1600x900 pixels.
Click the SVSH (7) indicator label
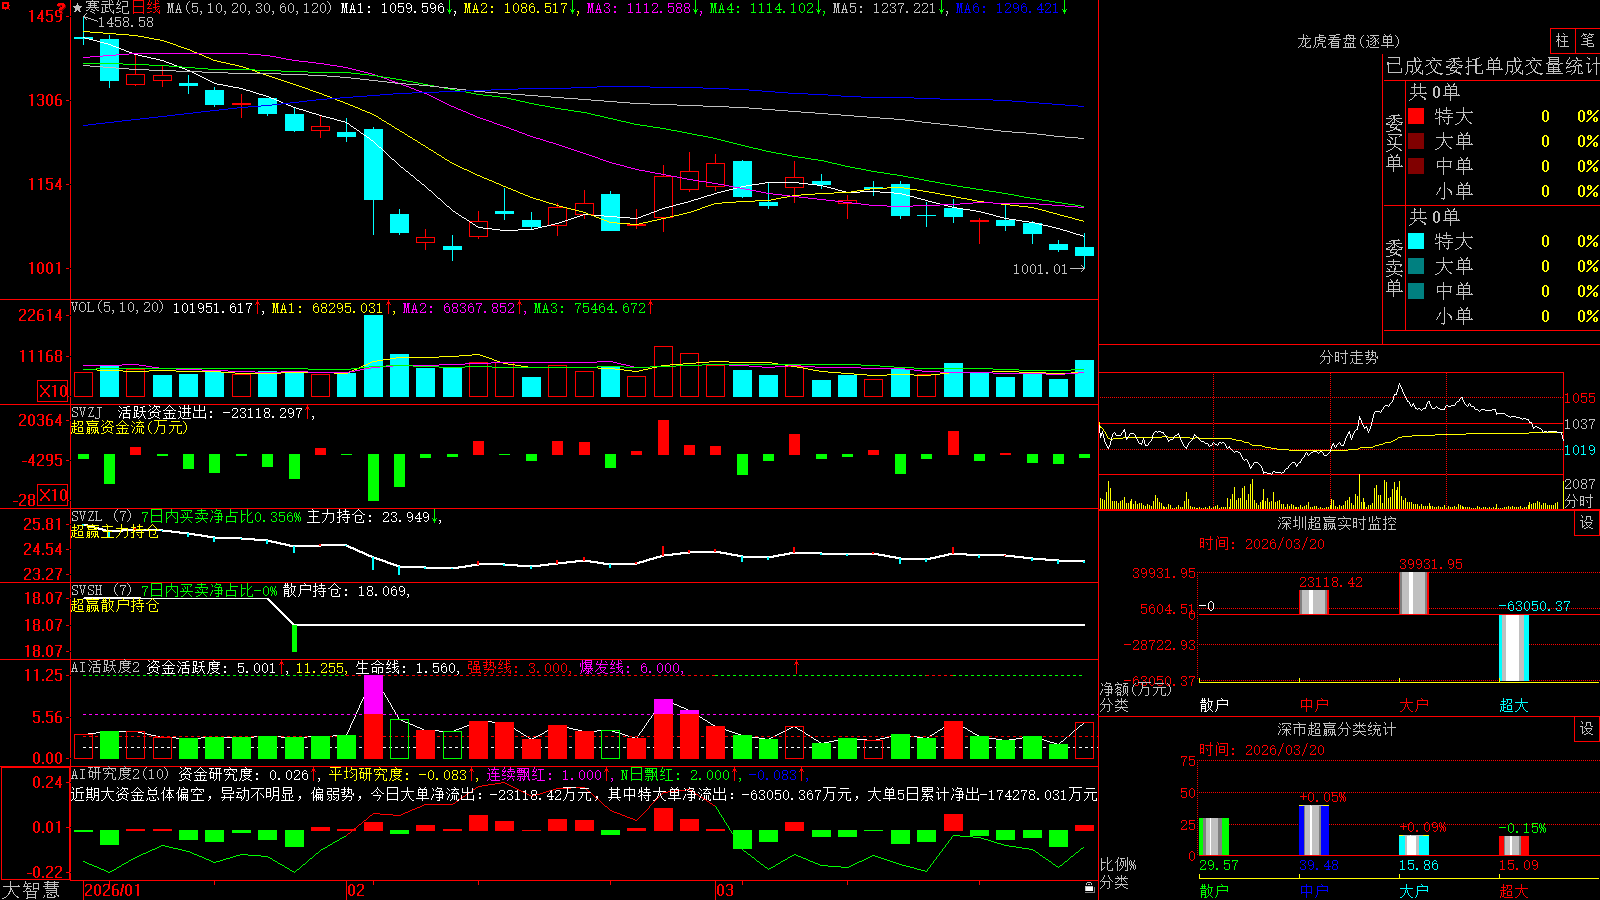coord(101,591)
